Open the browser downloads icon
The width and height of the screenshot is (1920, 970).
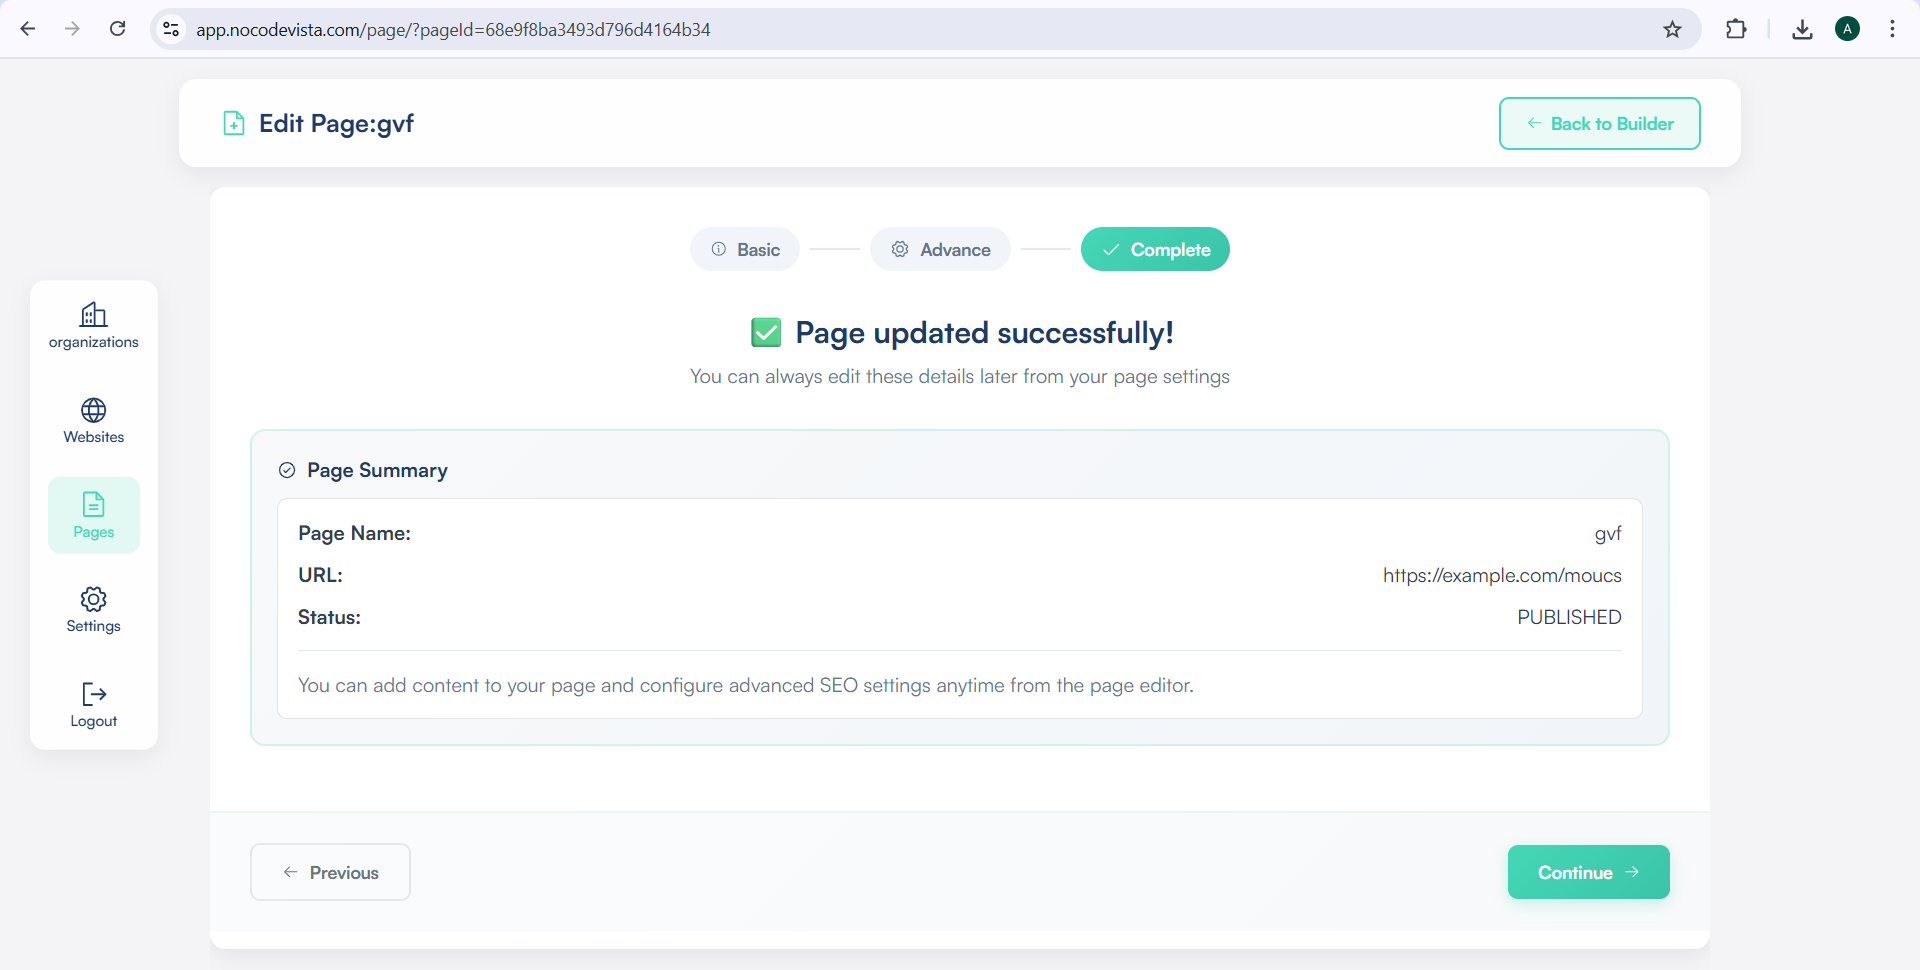(x=1802, y=29)
